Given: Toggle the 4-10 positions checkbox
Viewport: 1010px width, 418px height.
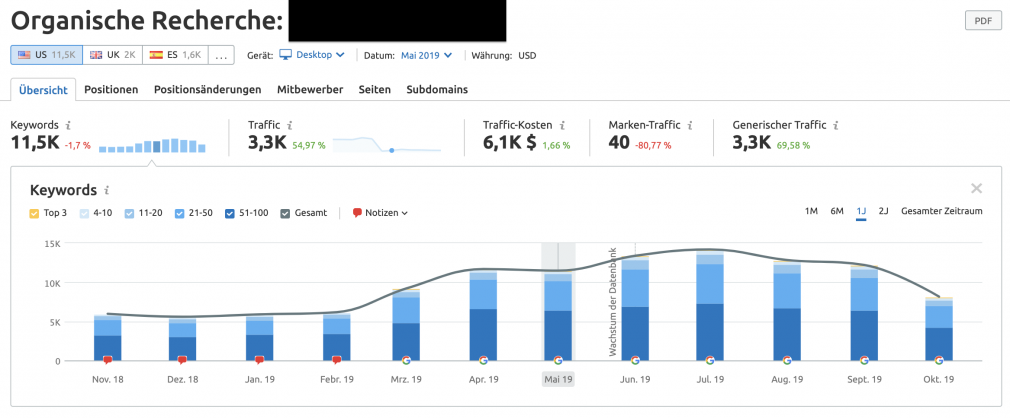Looking at the screenshot, I should [x=83, y=213].
